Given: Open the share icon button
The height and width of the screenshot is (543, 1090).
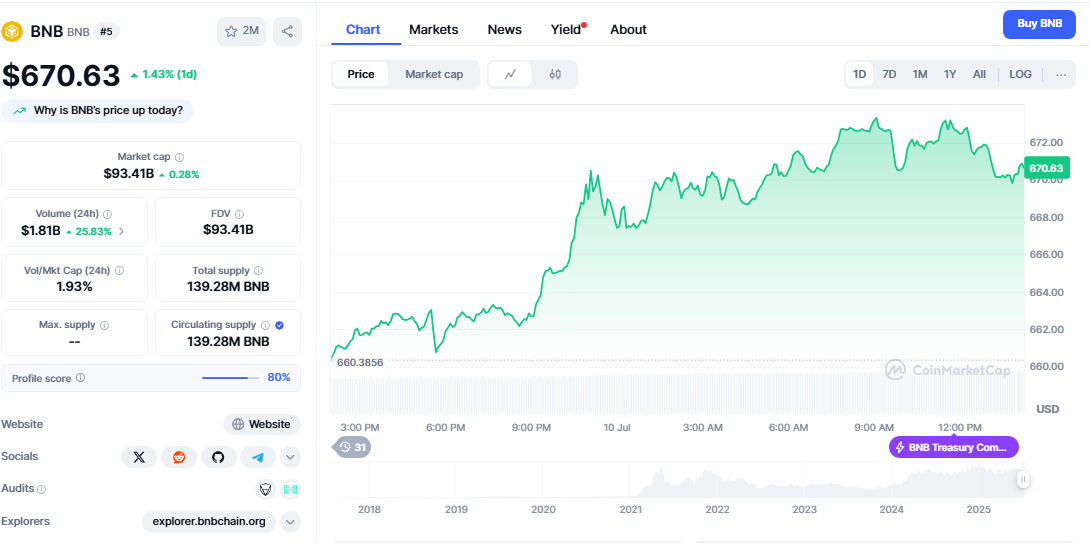Looking at the screenshot, I should 287,31.
